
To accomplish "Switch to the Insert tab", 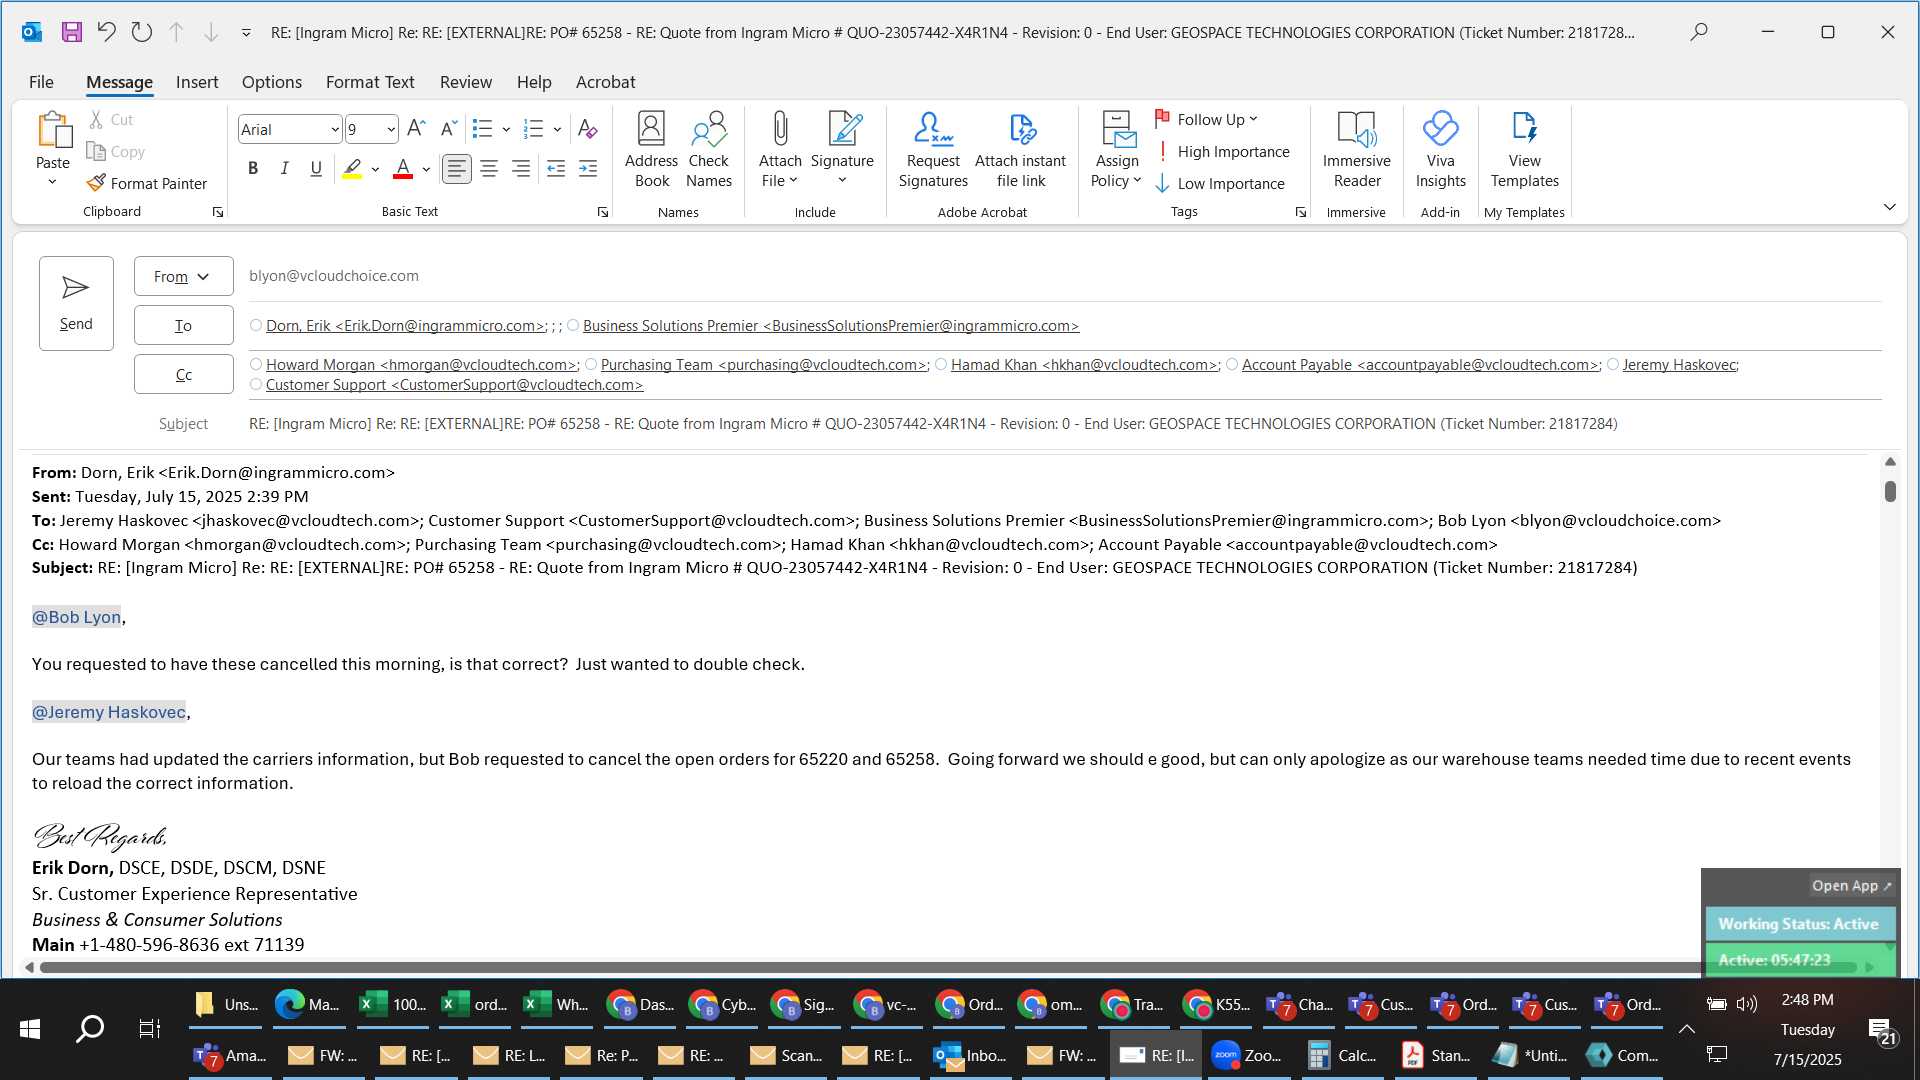I will (197, 82).
